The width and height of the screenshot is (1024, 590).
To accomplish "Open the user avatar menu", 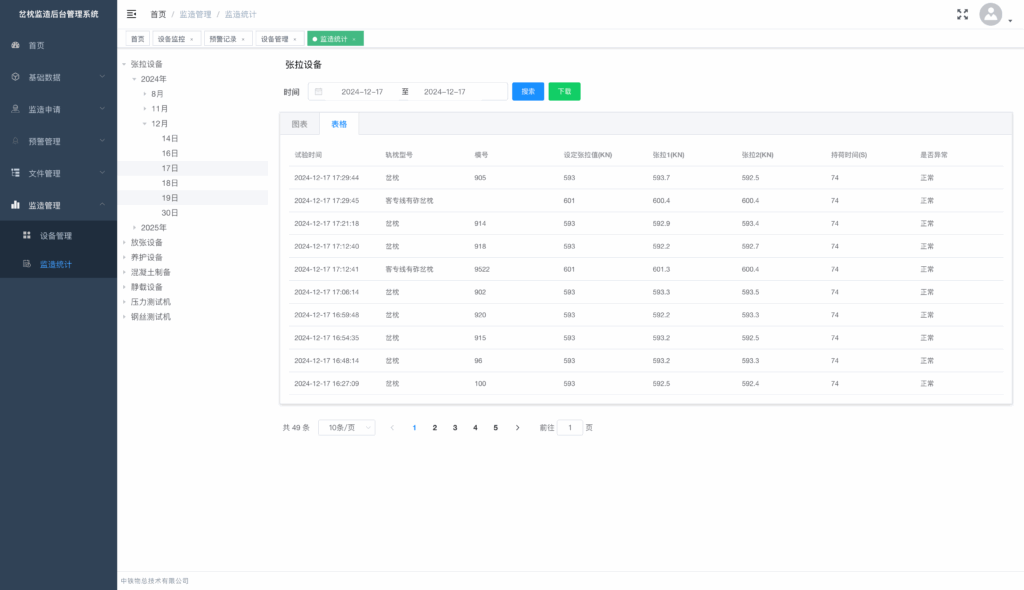I will pos(990,14).
